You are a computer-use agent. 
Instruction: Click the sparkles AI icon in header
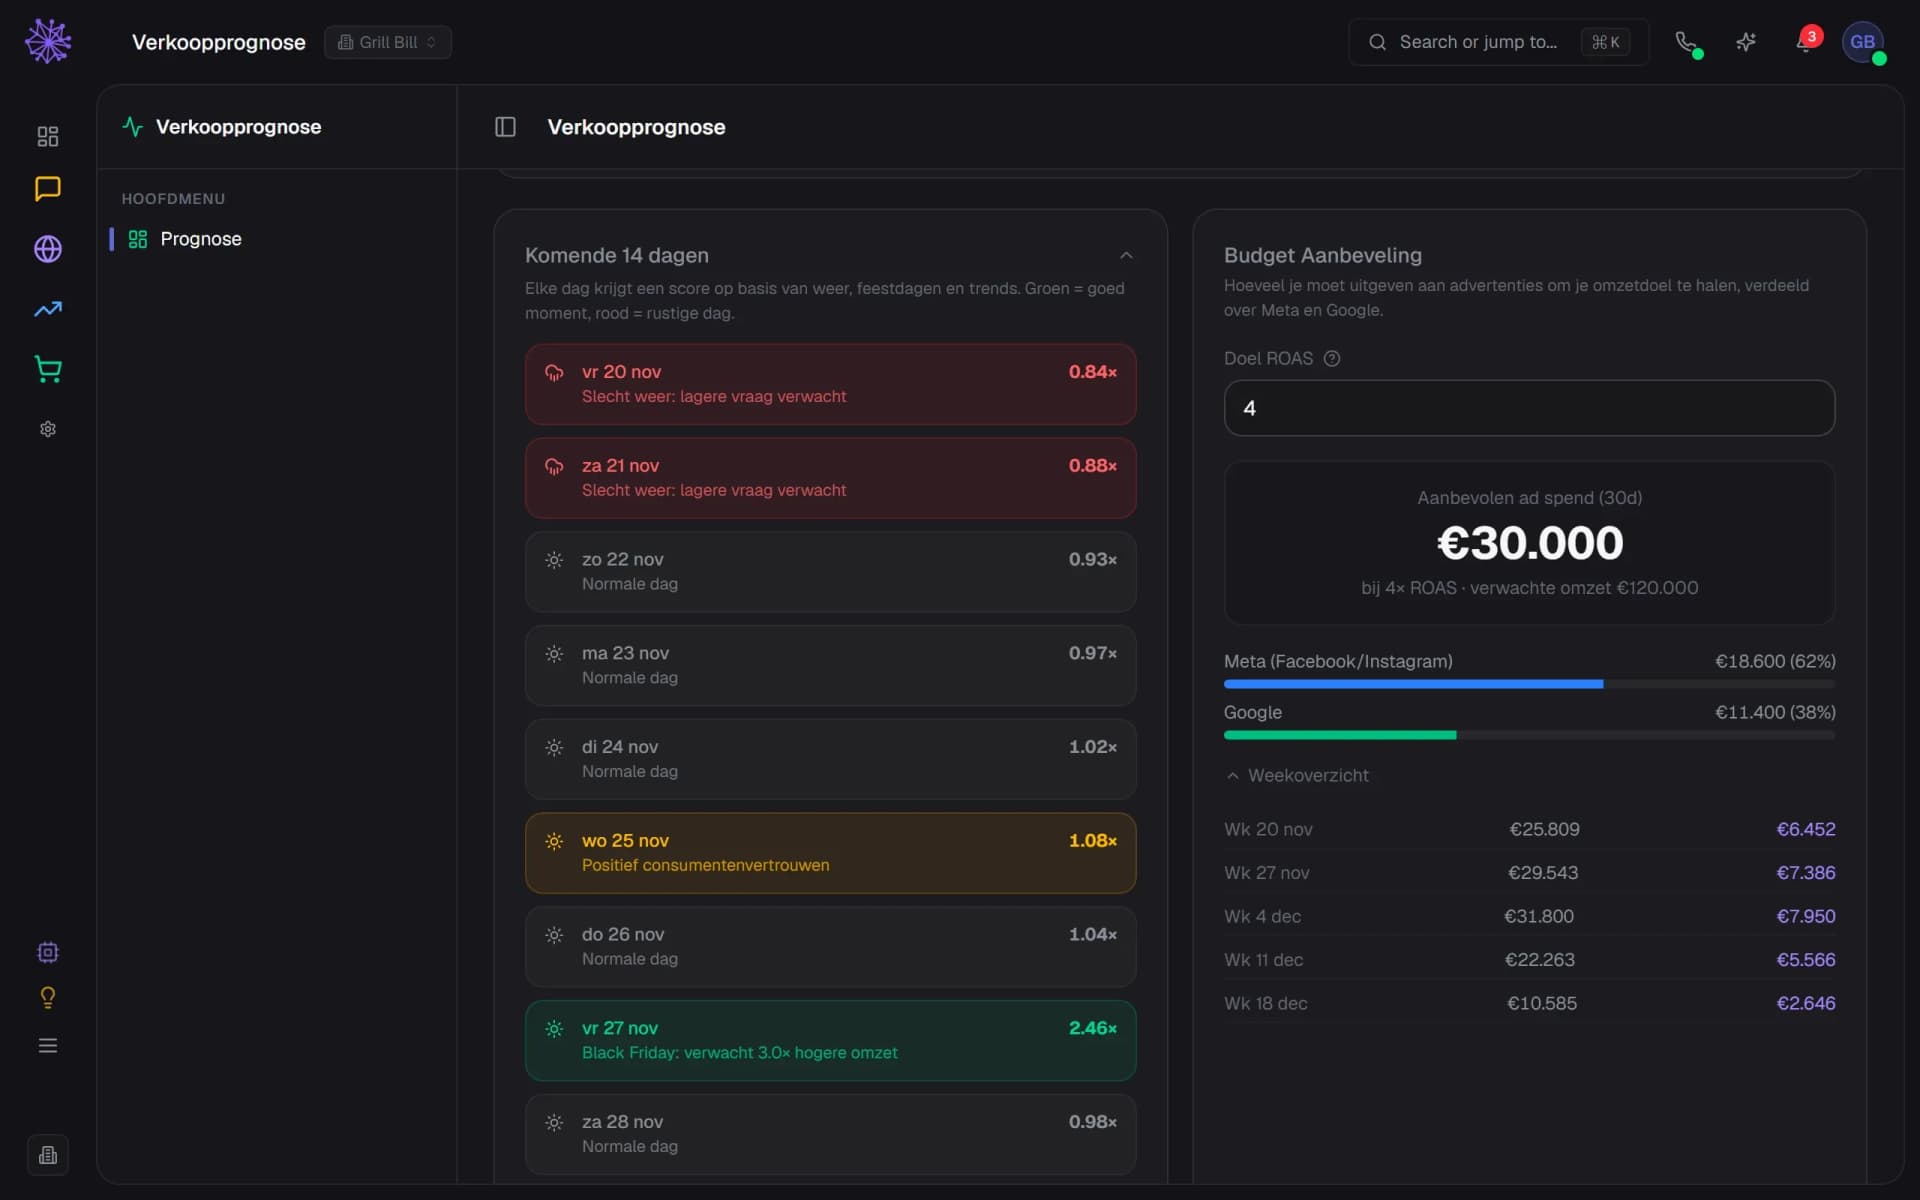point(1746,42)
